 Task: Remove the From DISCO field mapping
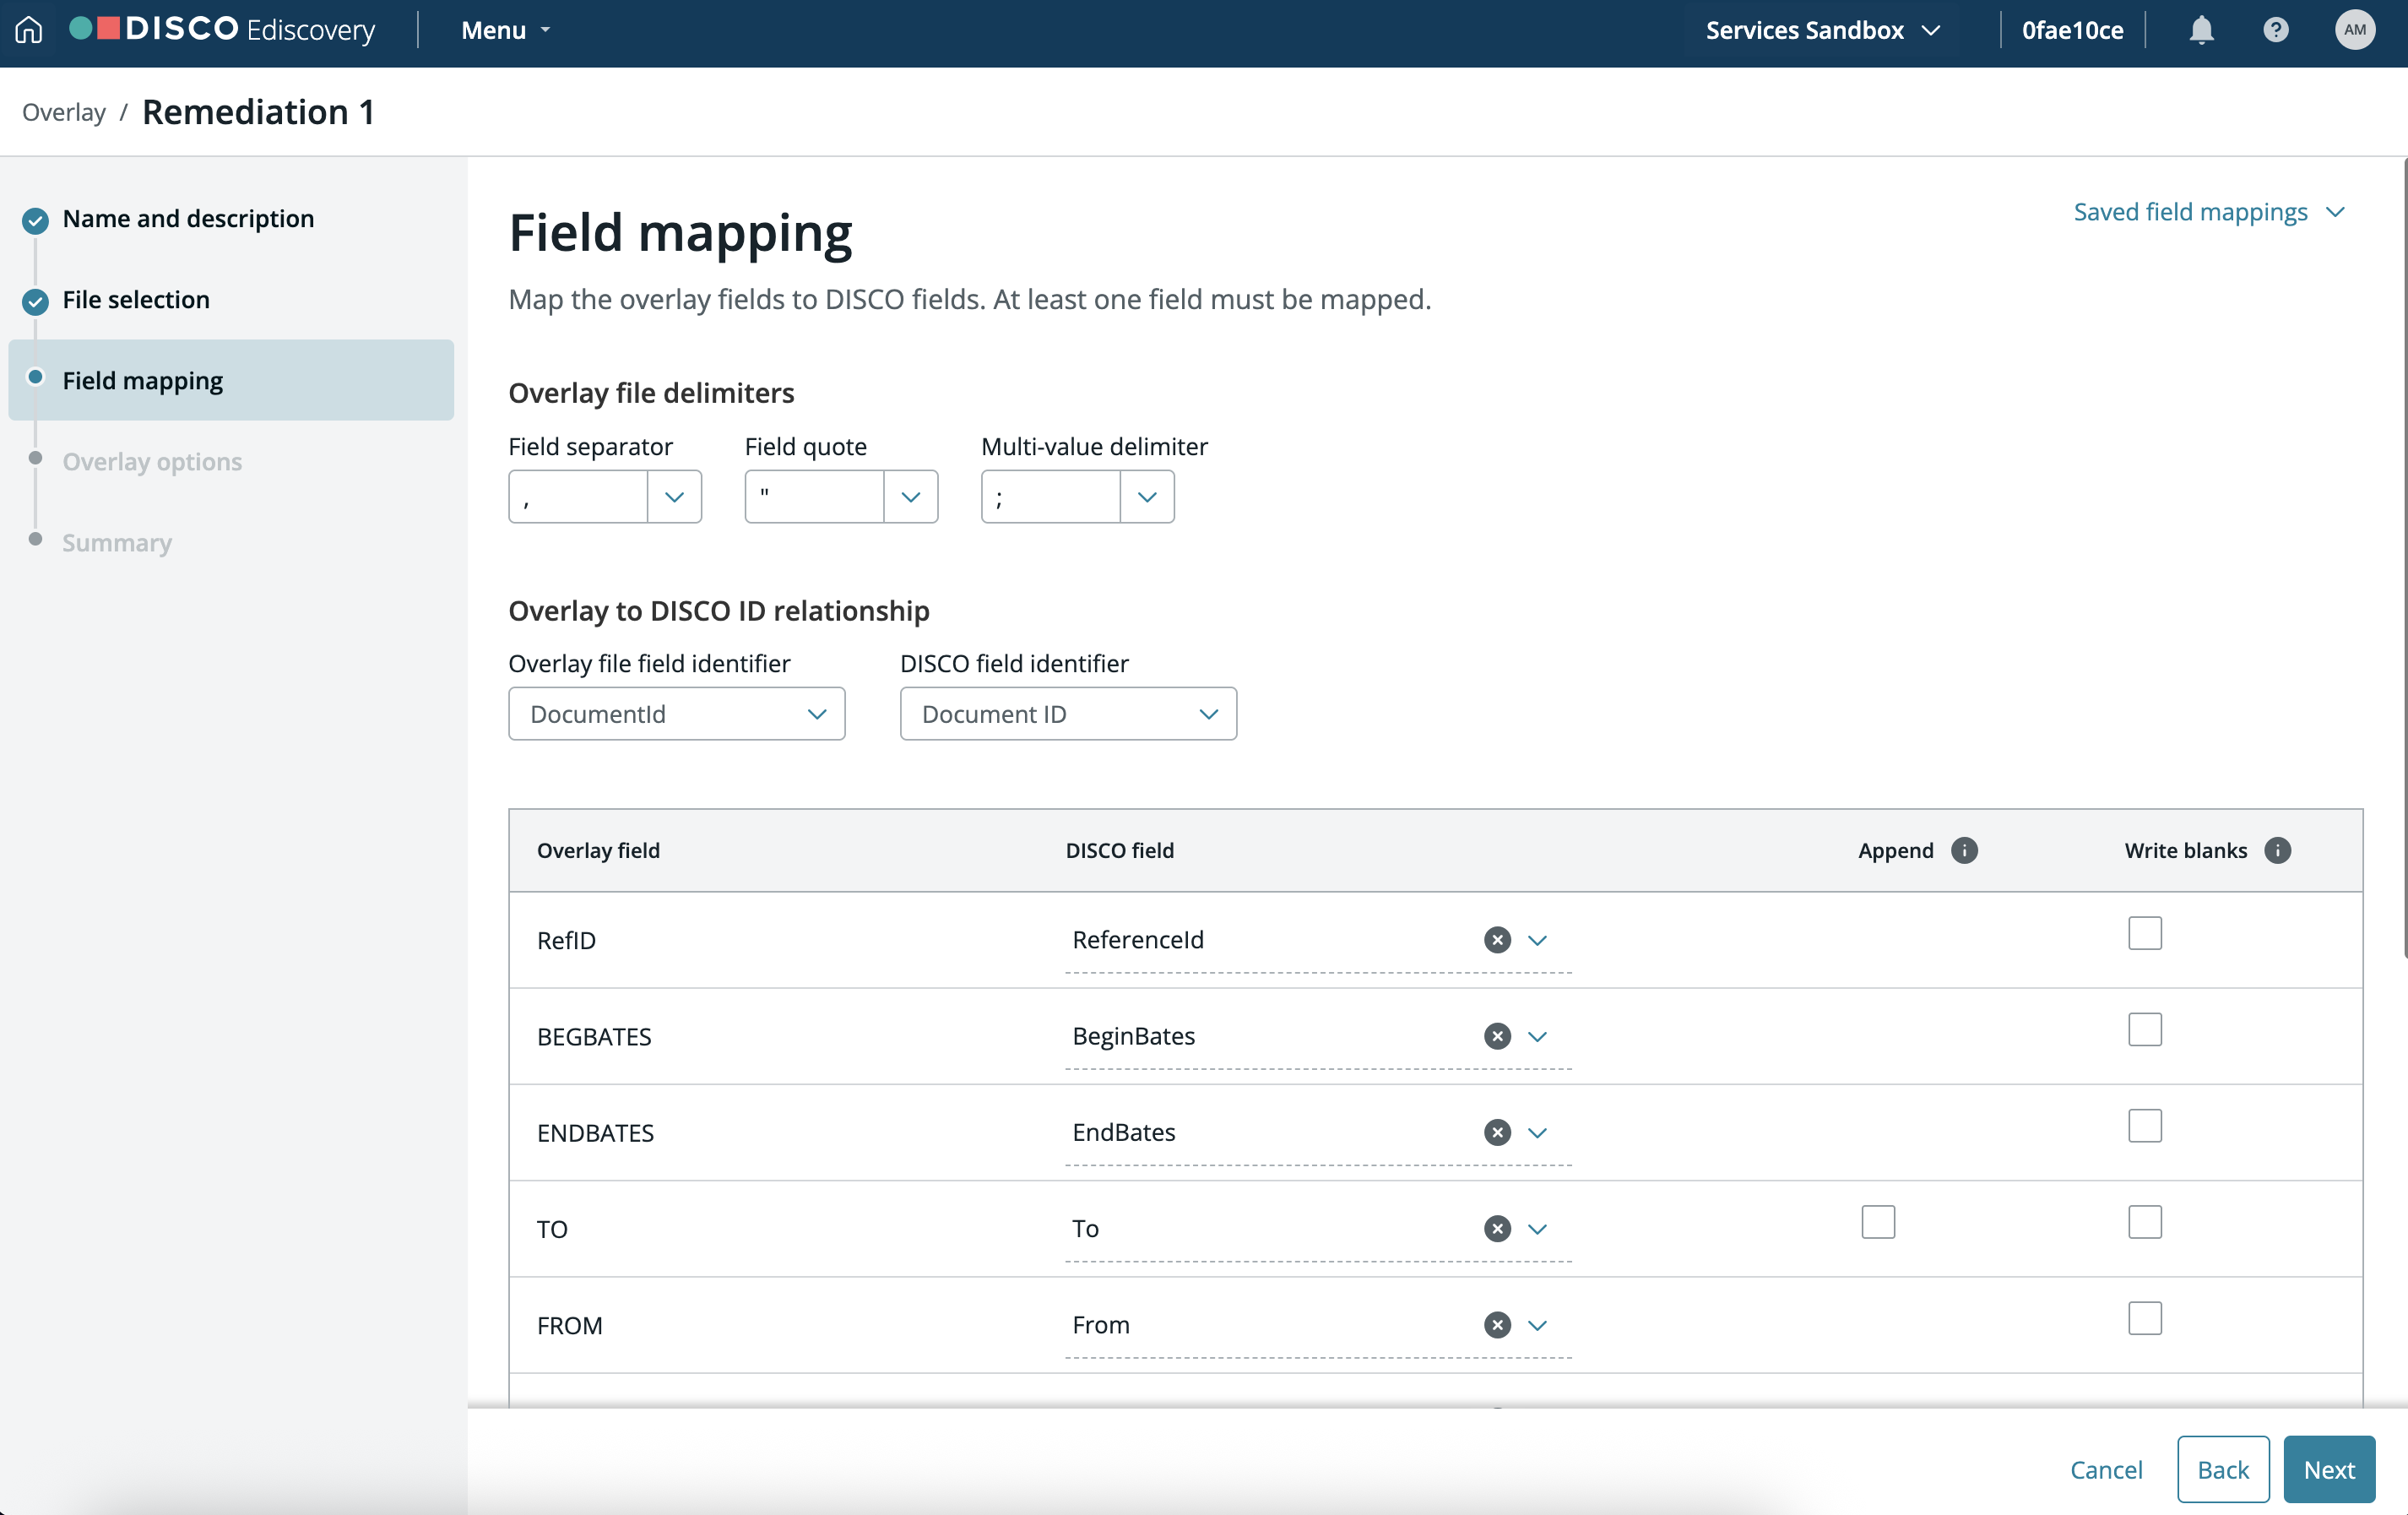tap(1497, 1325)
